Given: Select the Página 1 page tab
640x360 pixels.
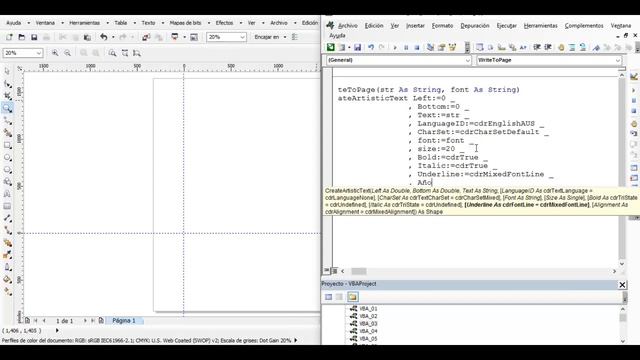Looking at the screenshot, I should [124, 320].
